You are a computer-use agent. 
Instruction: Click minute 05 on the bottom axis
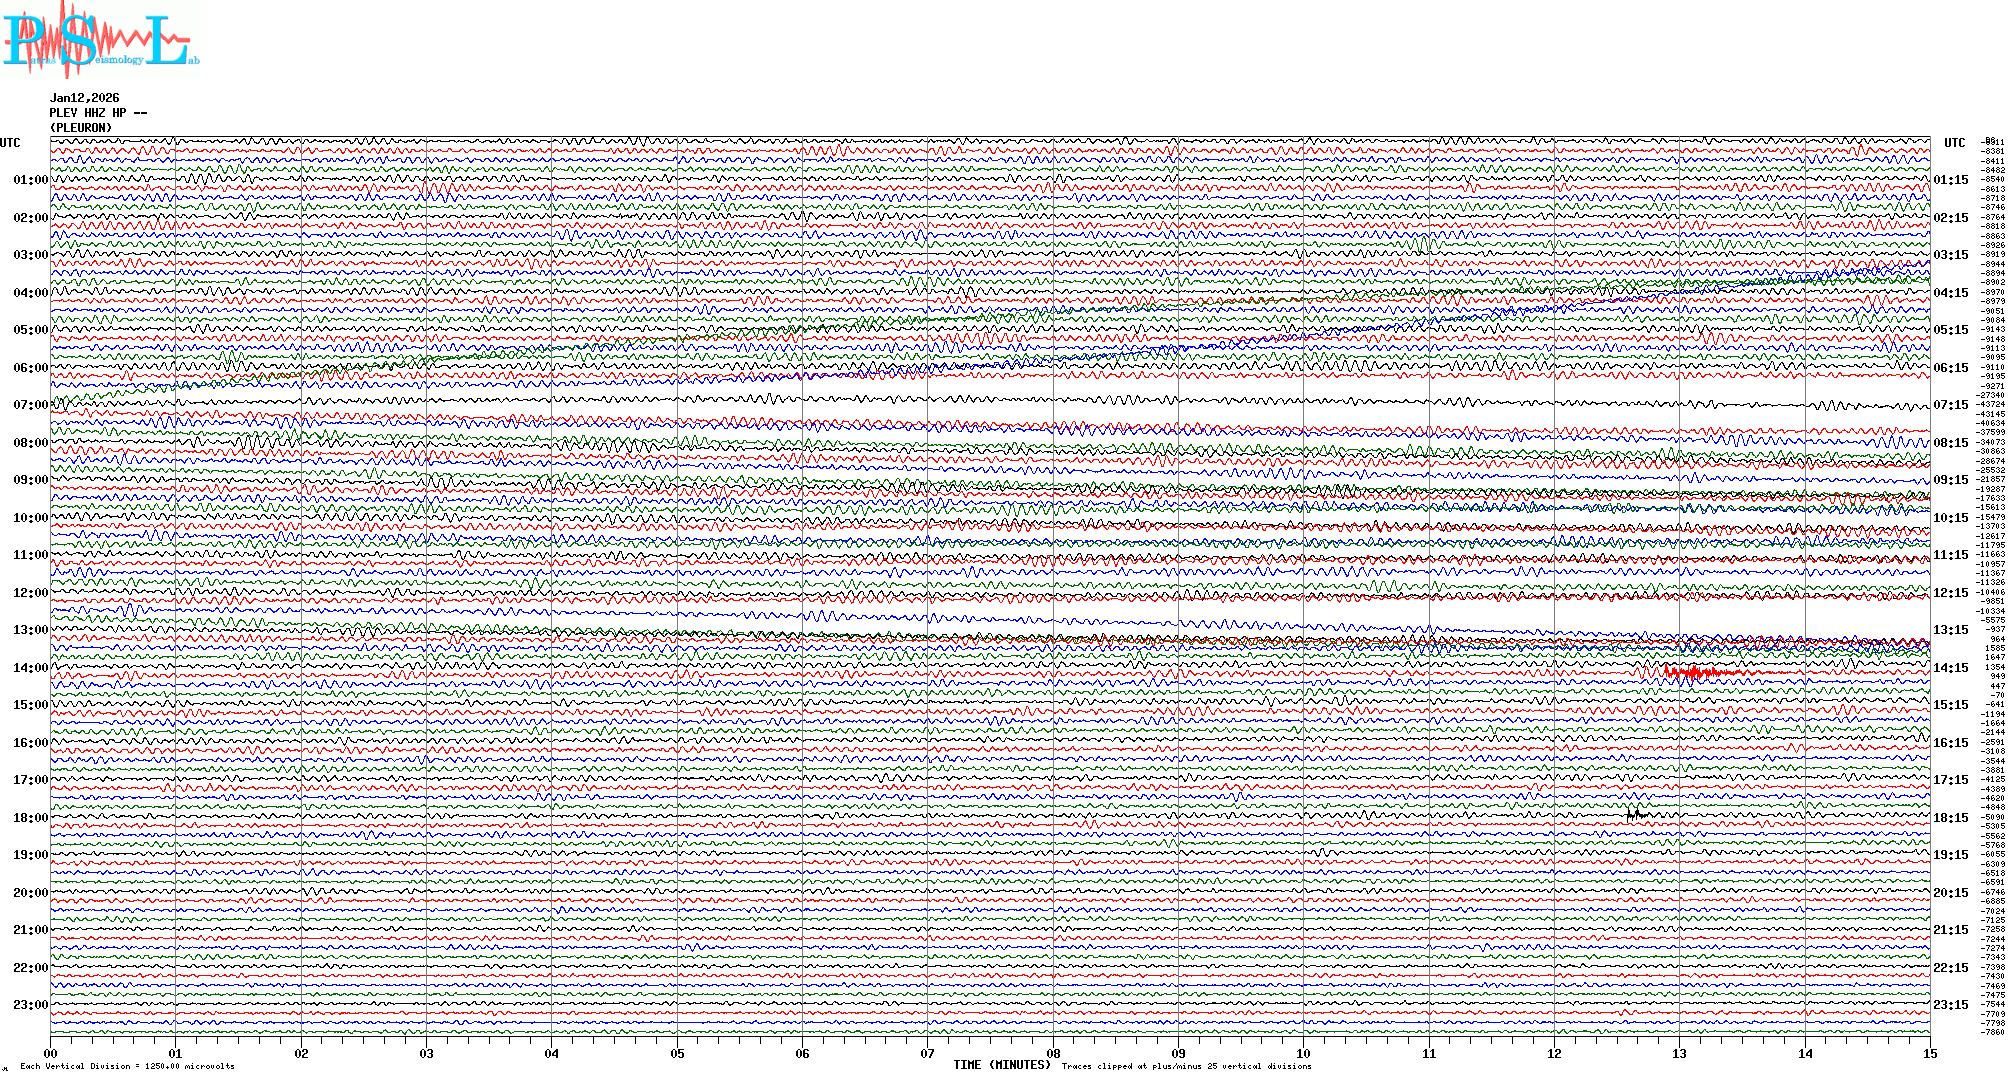pyautogui.click(x=677, y=1054)
